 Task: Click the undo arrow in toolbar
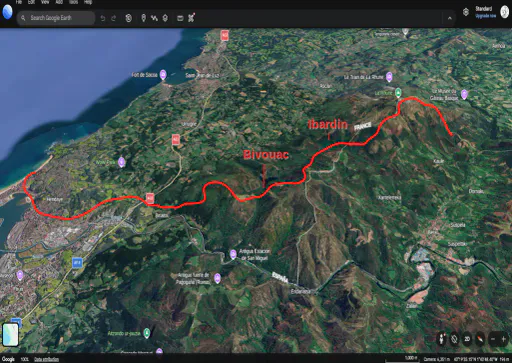pos(103,18)
